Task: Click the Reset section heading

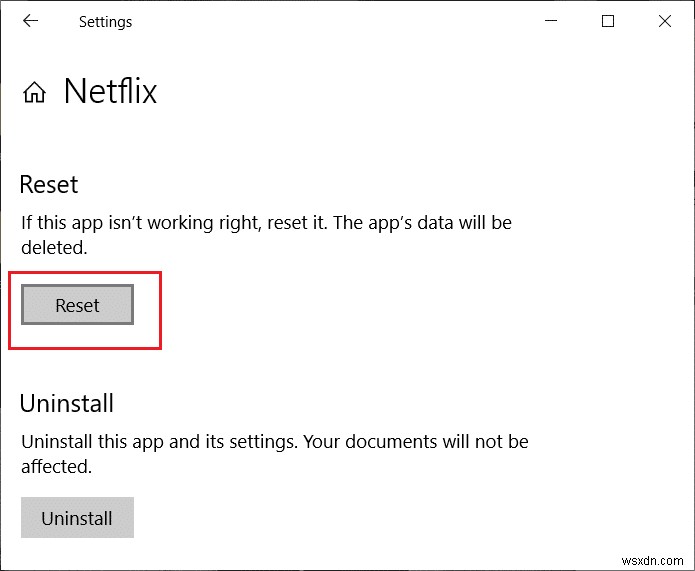Action: point(49,184)
